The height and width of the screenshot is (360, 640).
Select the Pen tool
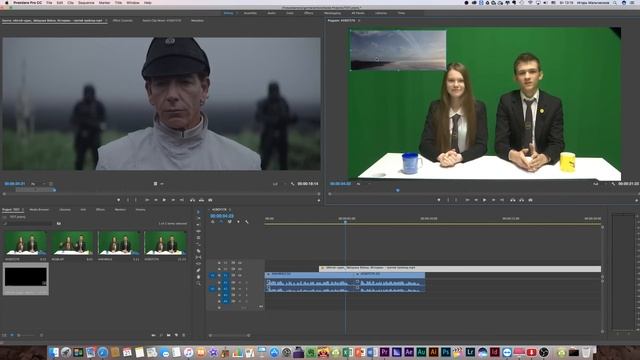click(x=198, y=270)
